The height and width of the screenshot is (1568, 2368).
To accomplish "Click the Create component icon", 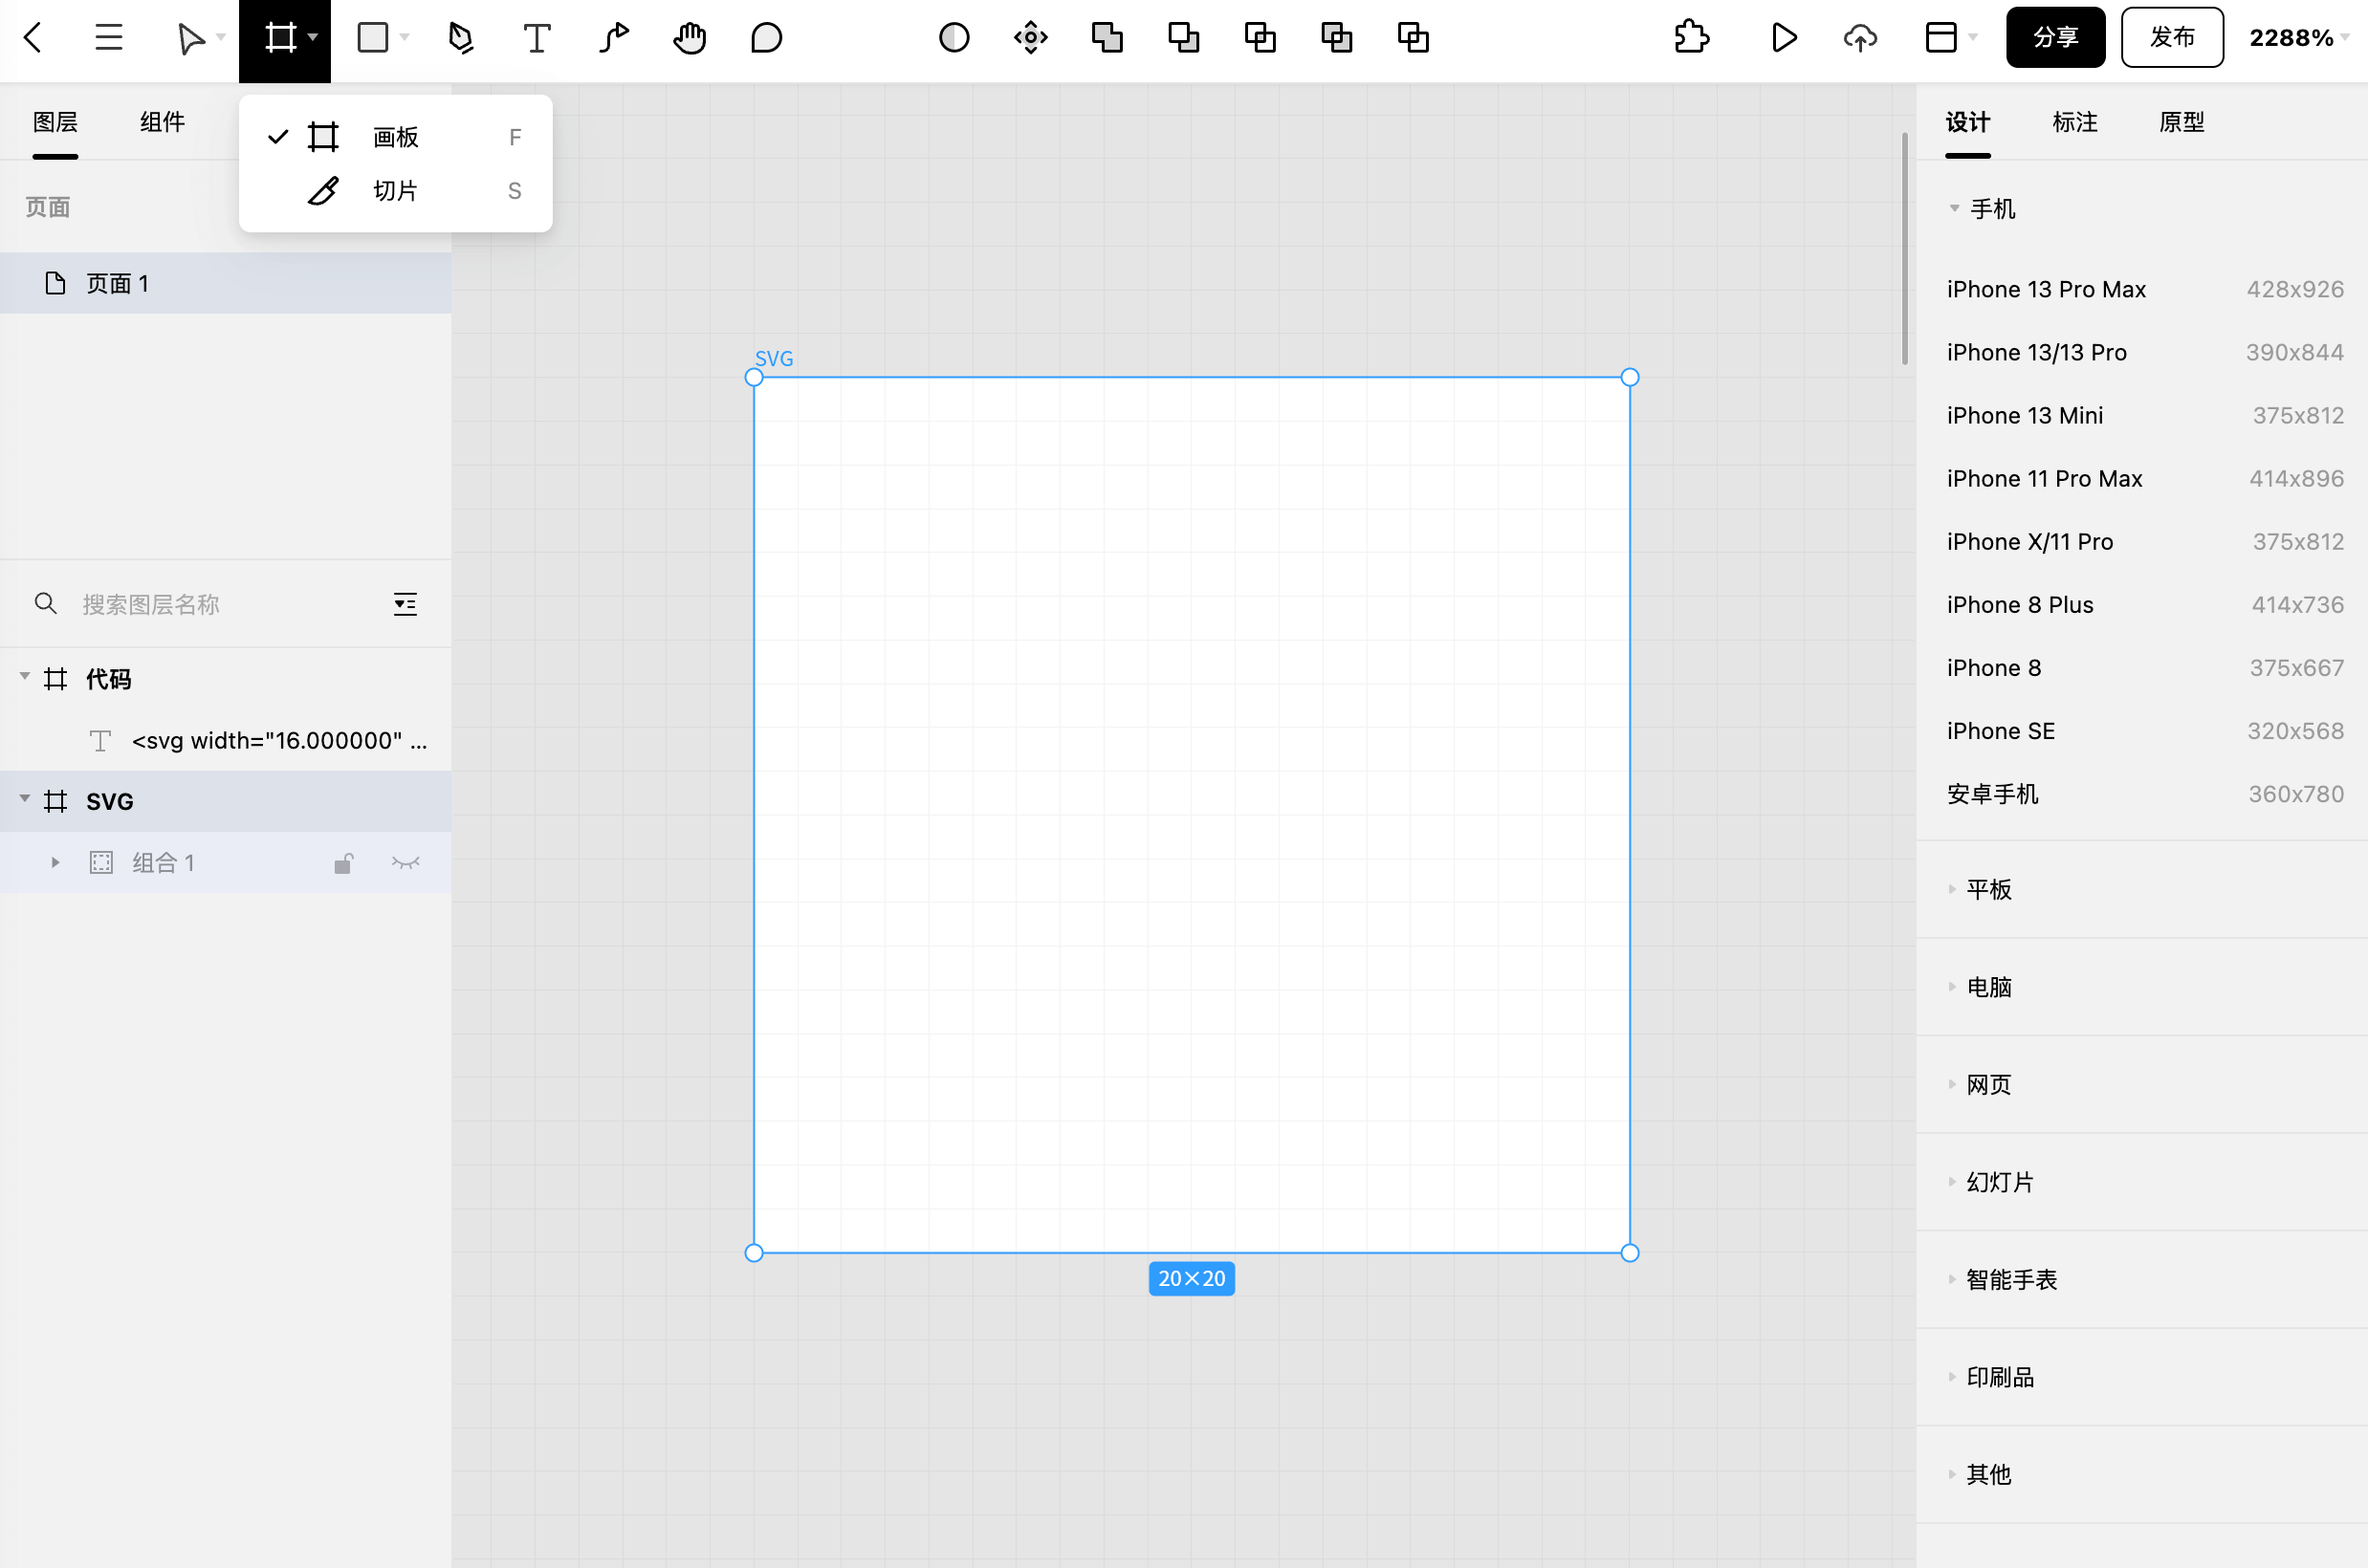I will click(x=1031, y=38).
